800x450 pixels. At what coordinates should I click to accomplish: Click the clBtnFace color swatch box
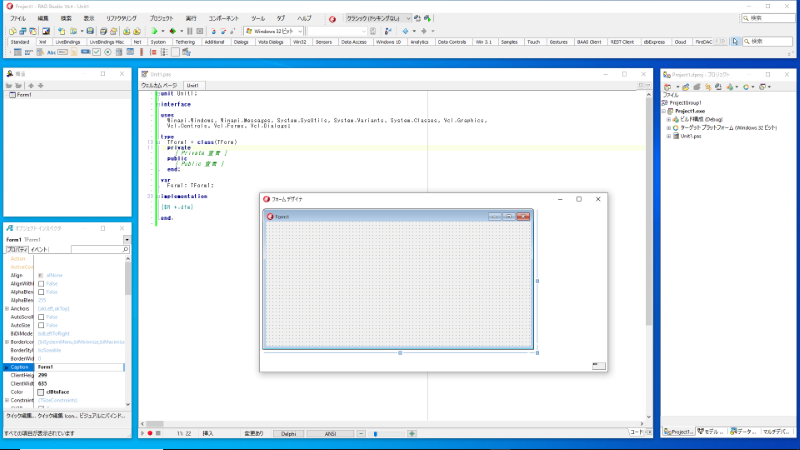pyautogui.click(x=41, y=392)
